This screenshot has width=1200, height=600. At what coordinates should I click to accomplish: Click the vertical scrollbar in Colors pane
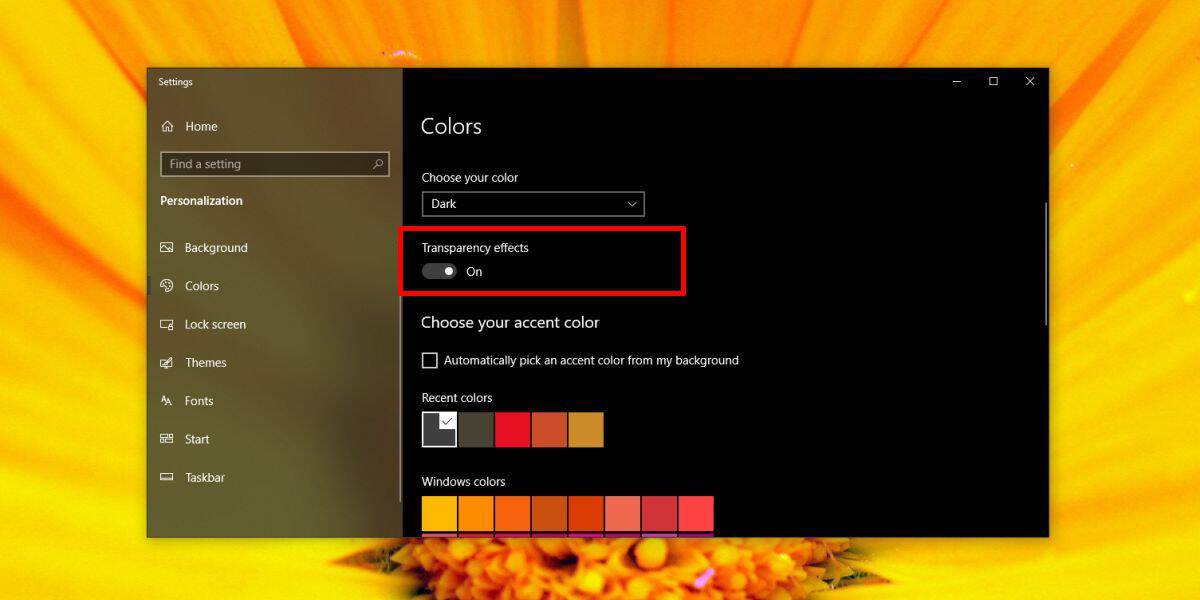click(x=1045, y=263)
